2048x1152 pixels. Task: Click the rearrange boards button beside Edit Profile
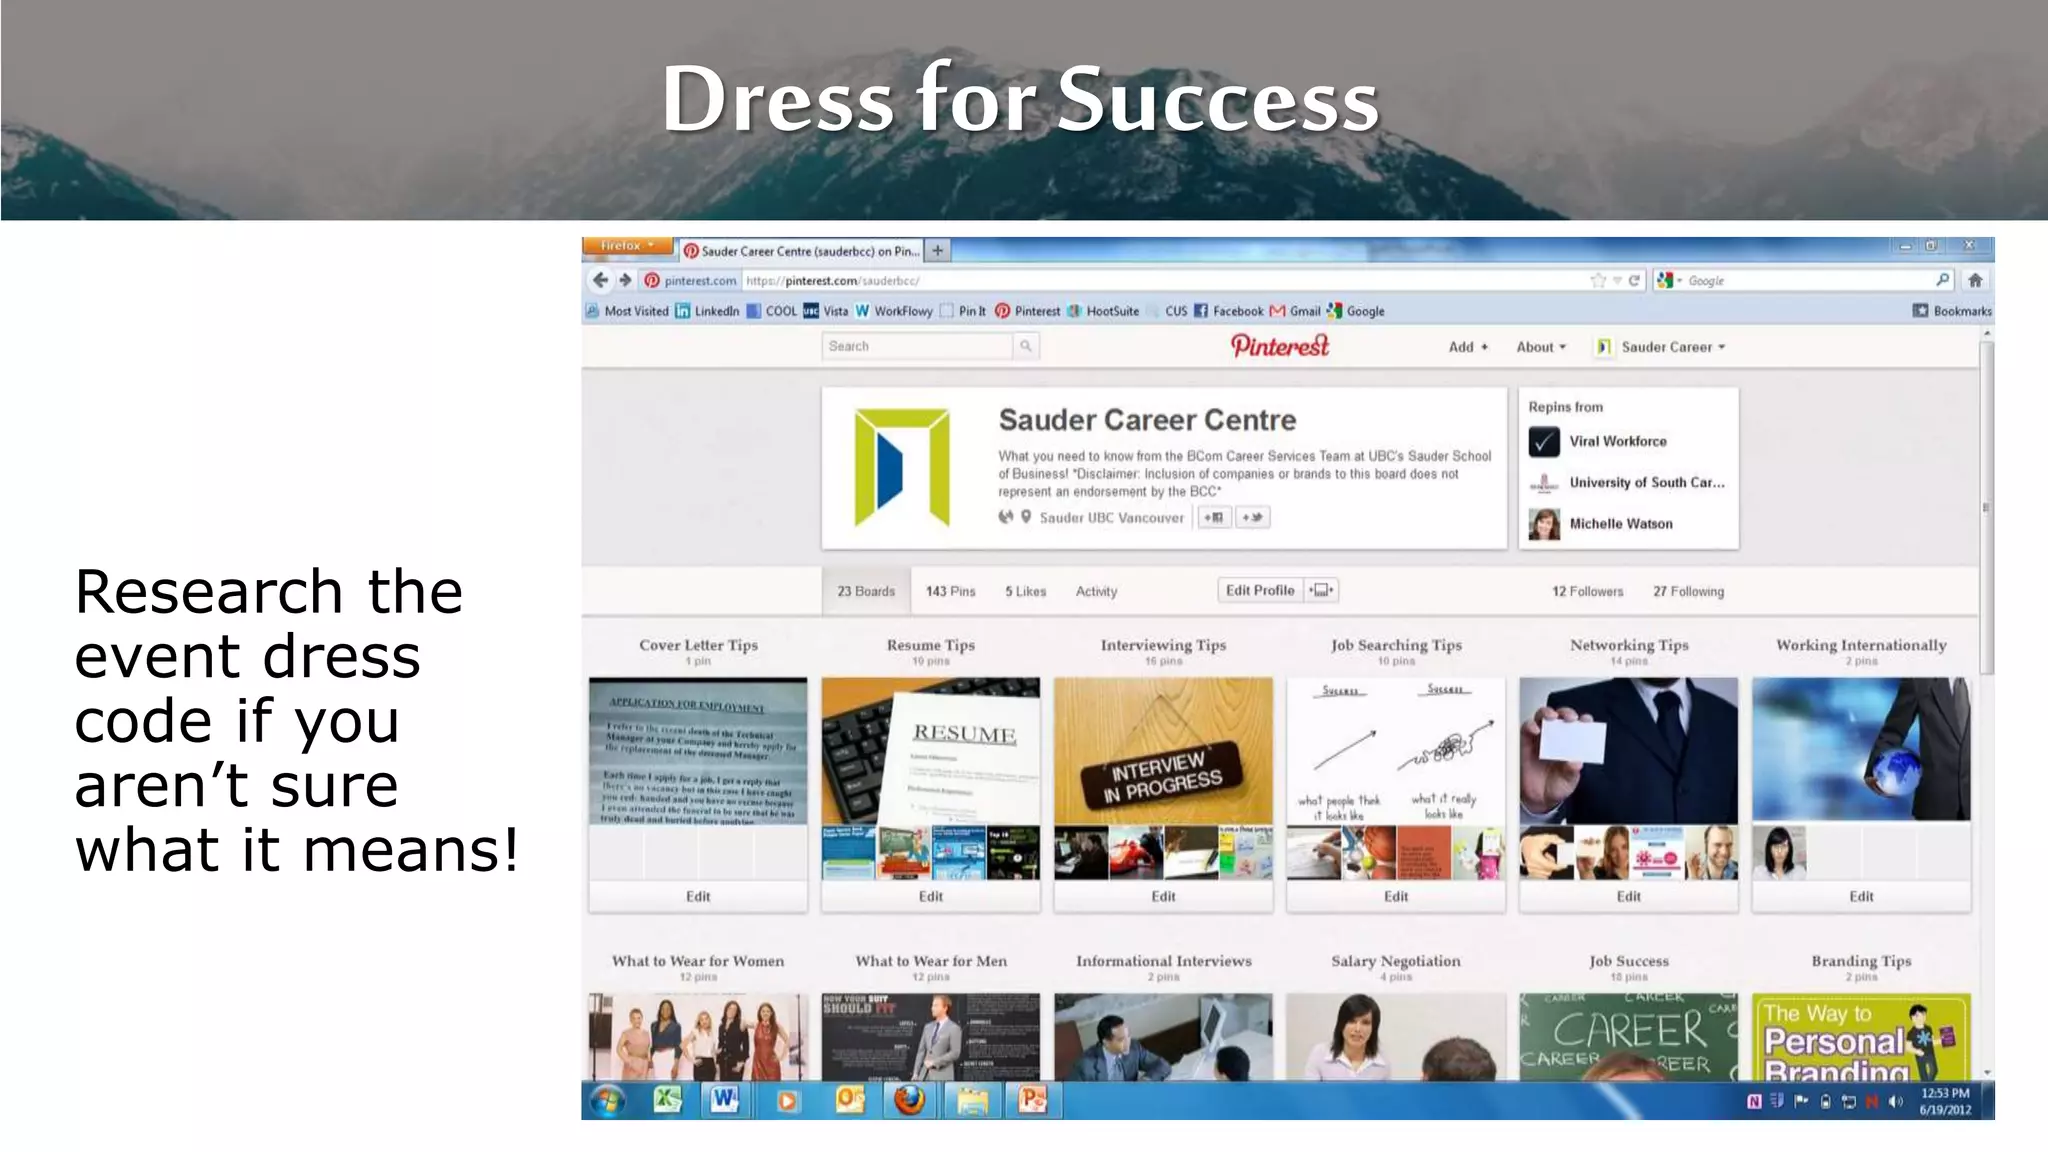1321,590
